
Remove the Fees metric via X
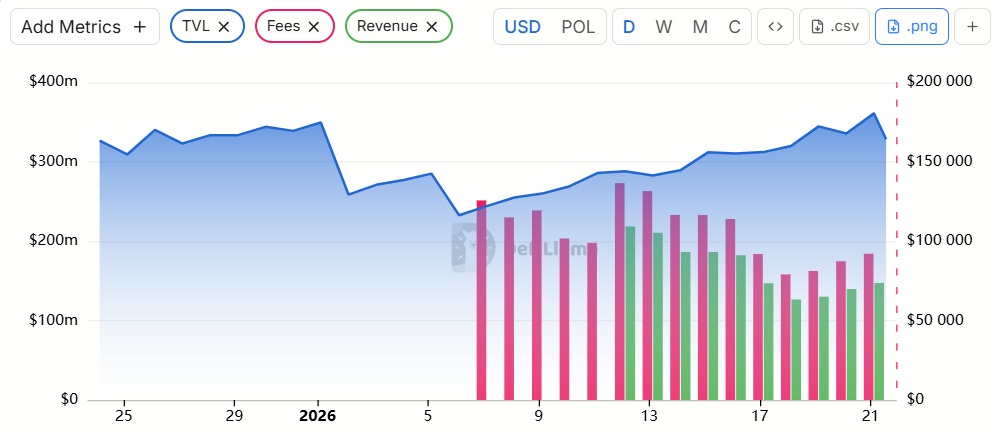314,27
